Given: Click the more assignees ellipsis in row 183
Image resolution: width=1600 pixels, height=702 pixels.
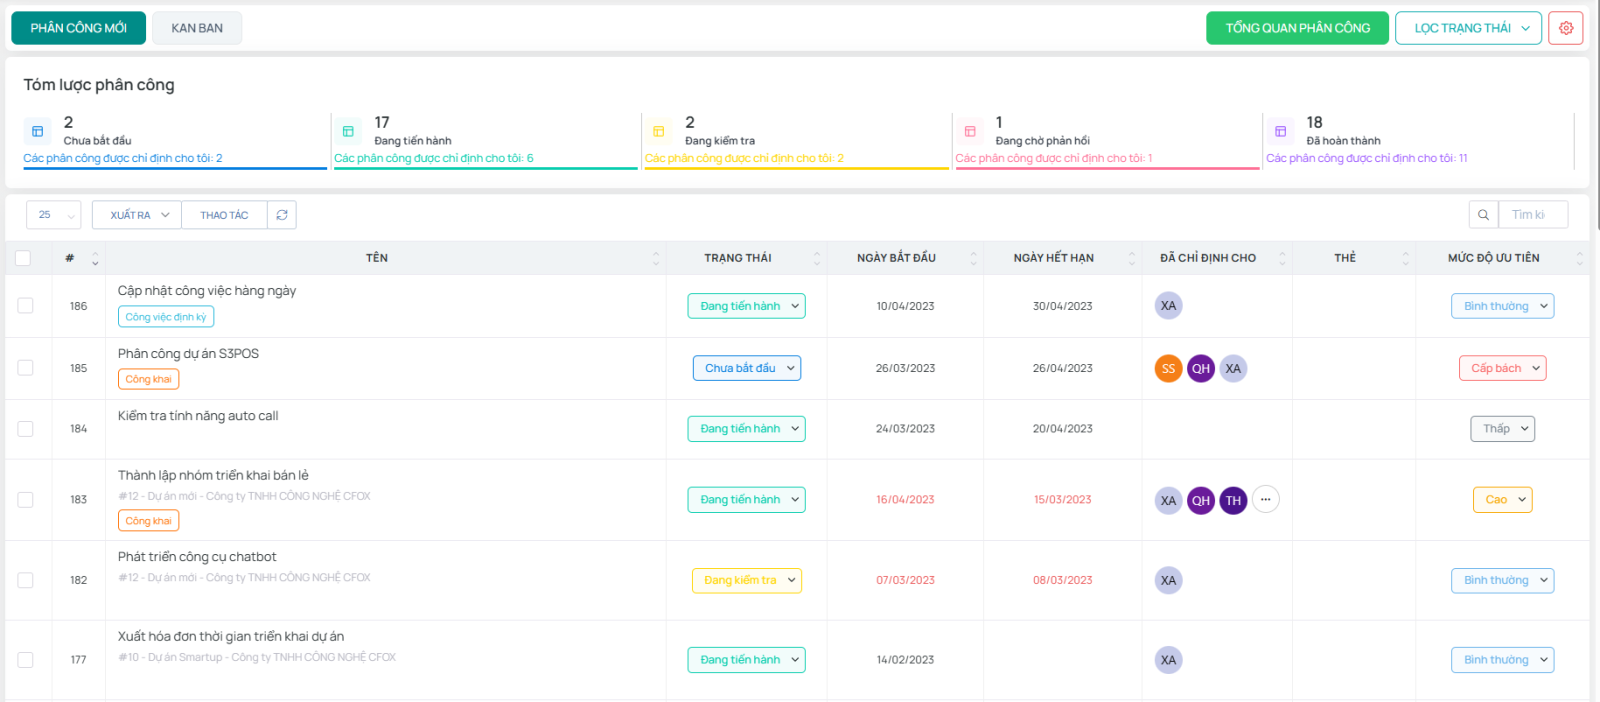Looking at the screenshot, I should point(1265,499).
